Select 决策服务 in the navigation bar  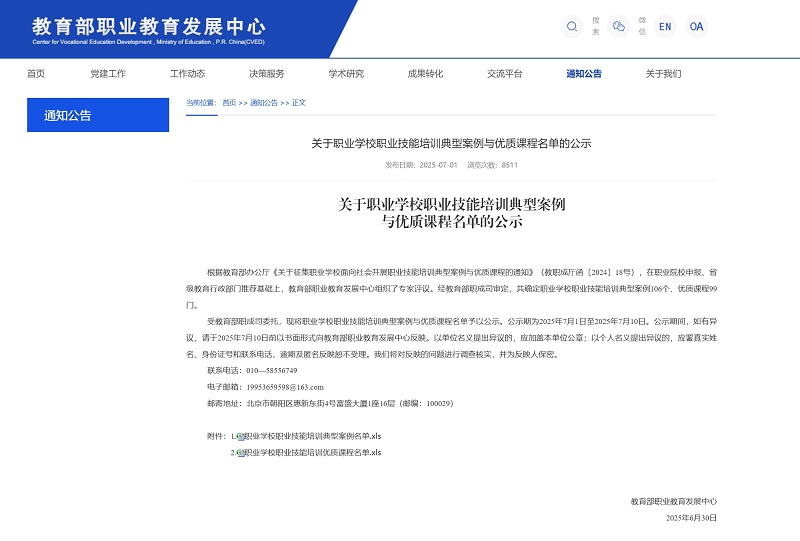pos(267,74)
